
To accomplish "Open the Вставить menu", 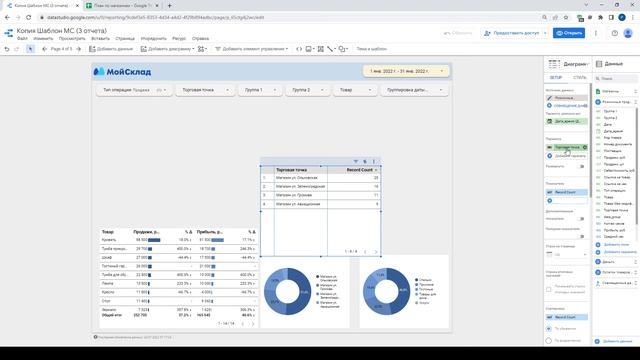I will coord(100,39).
